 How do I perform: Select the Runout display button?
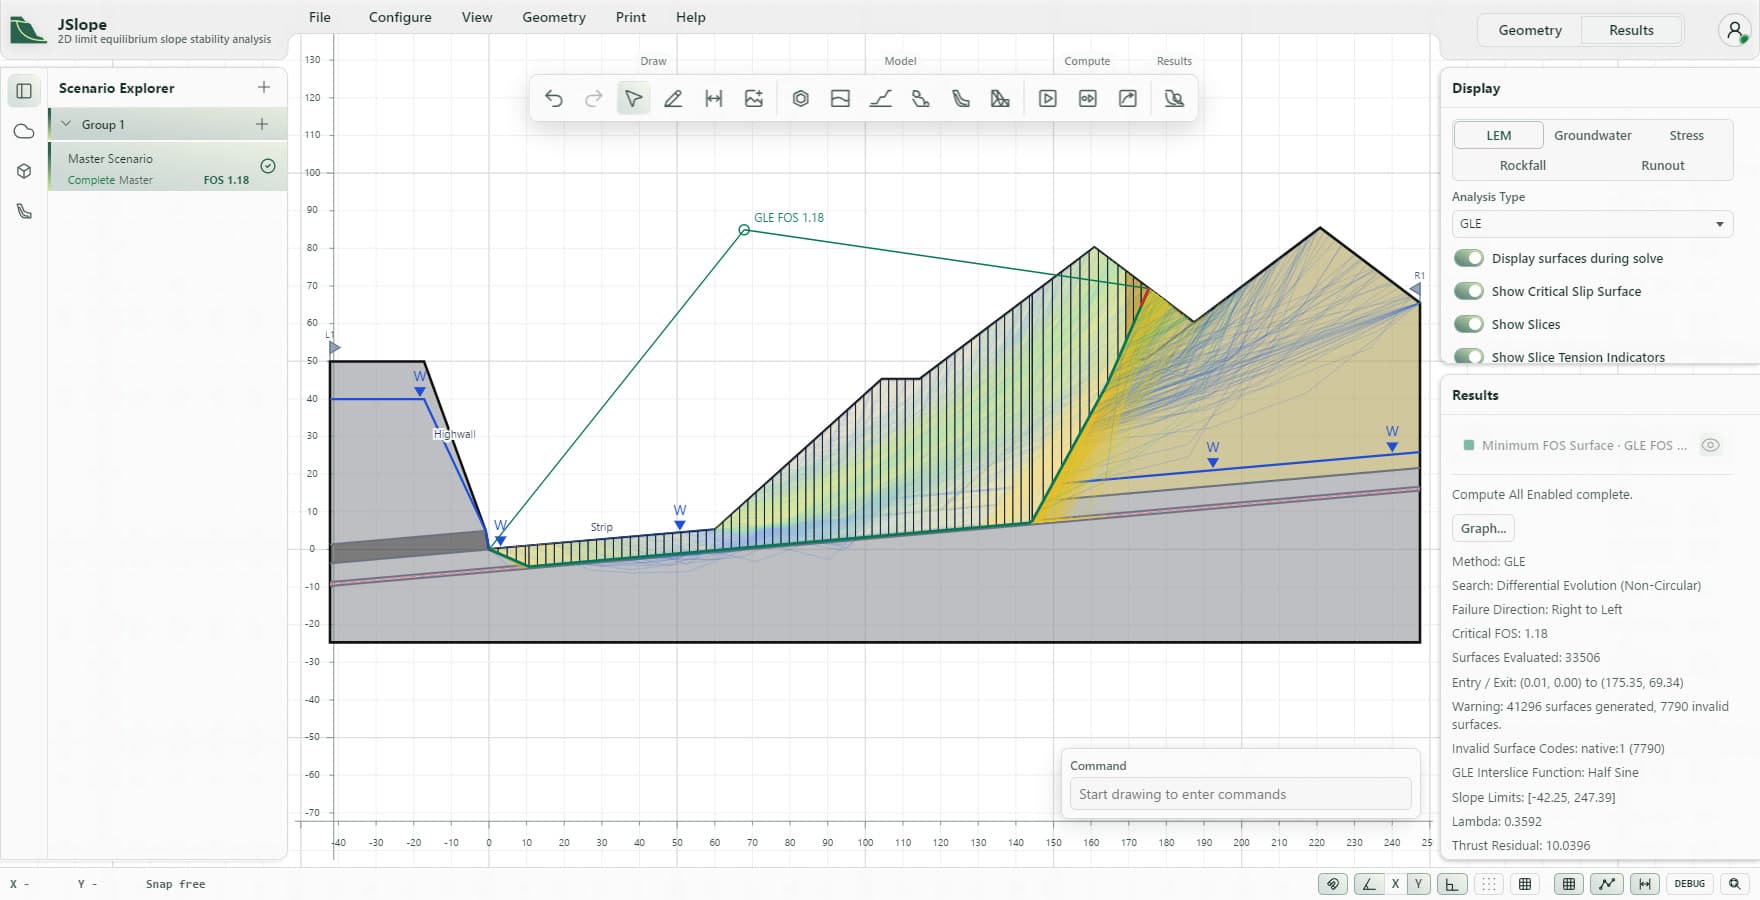click(1662, 165)
